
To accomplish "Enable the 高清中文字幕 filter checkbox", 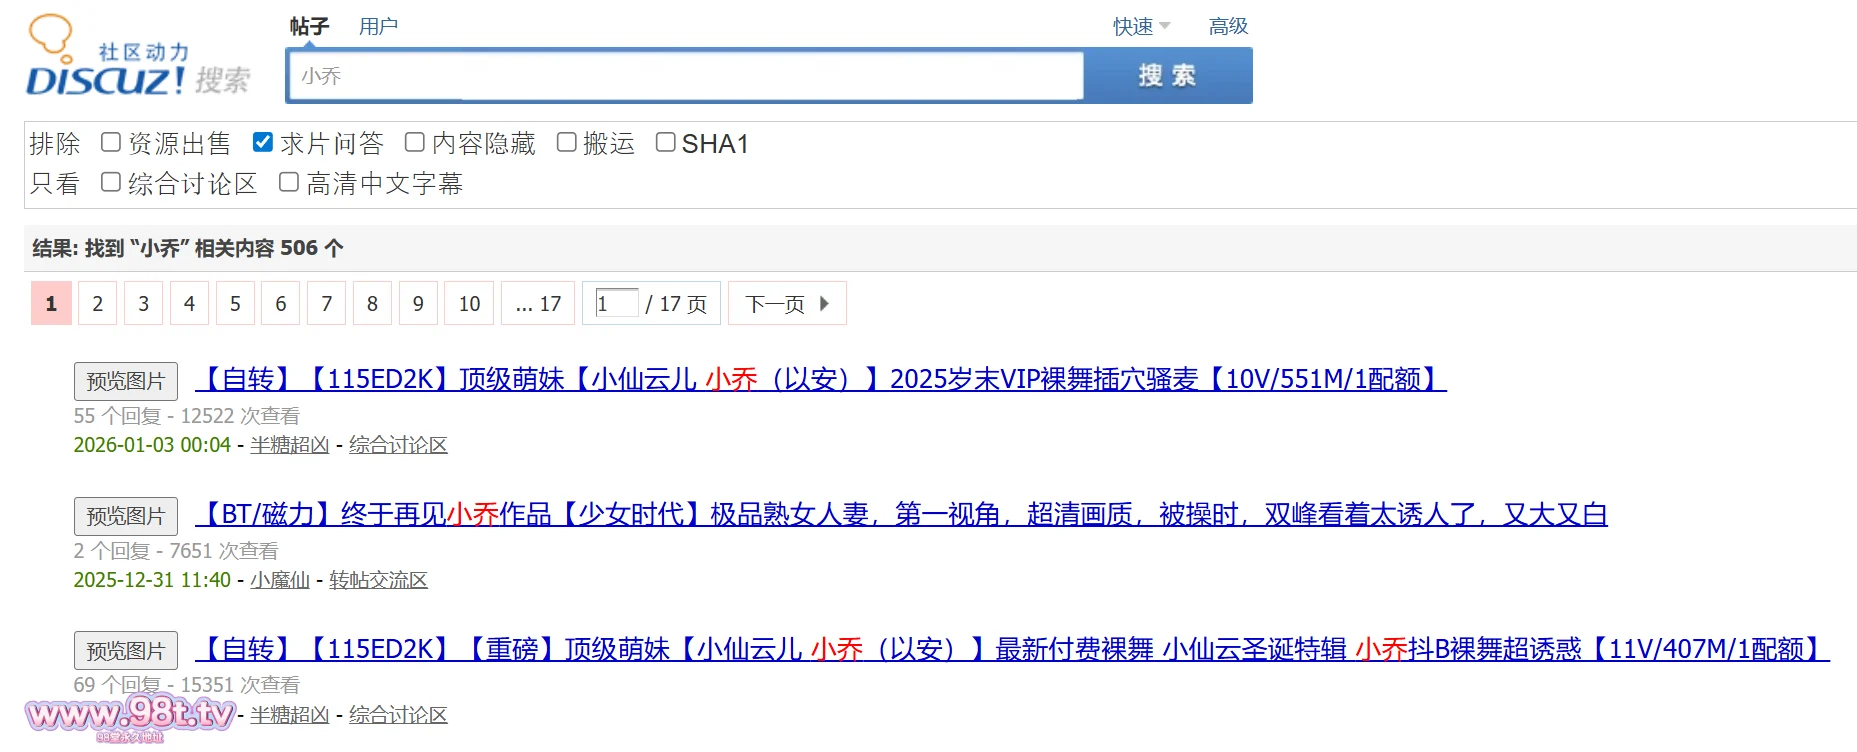I will pyautogui.click(x=289, y=183).
